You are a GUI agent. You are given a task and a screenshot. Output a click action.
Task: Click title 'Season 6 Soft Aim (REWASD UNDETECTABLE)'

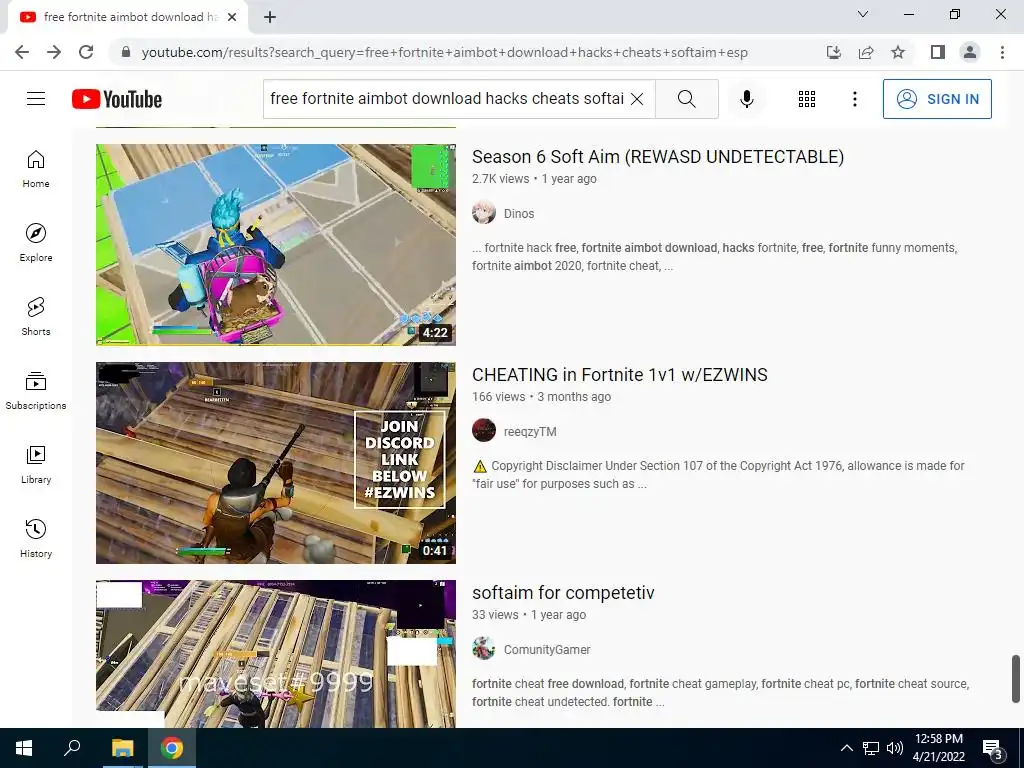click(x=658, y=157)
